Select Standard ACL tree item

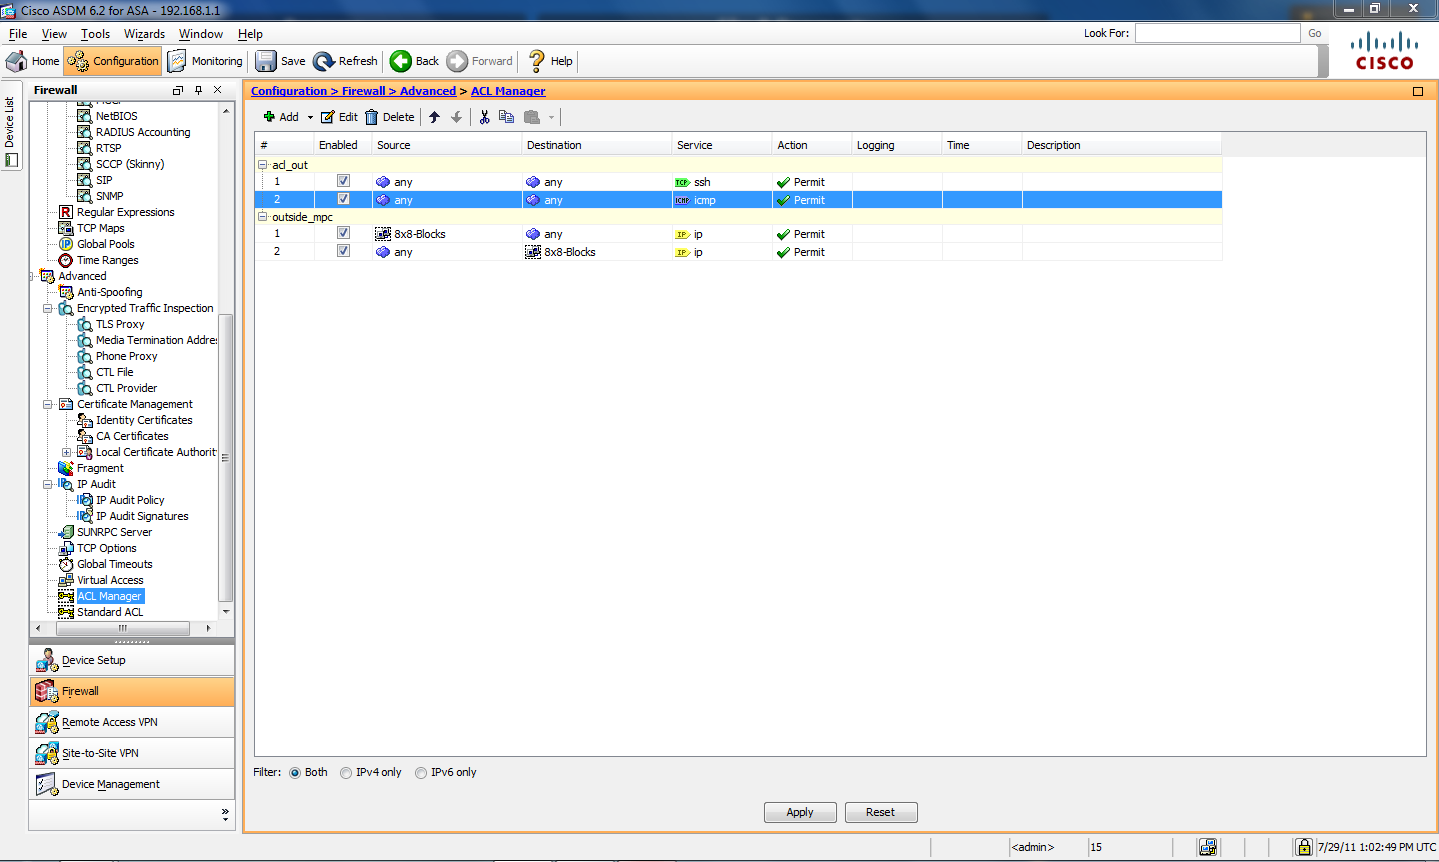coord(110,612)
